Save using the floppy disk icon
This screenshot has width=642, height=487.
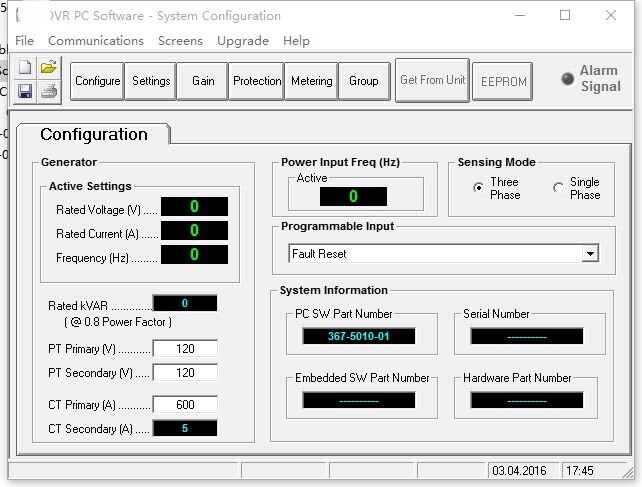(25, 91)
